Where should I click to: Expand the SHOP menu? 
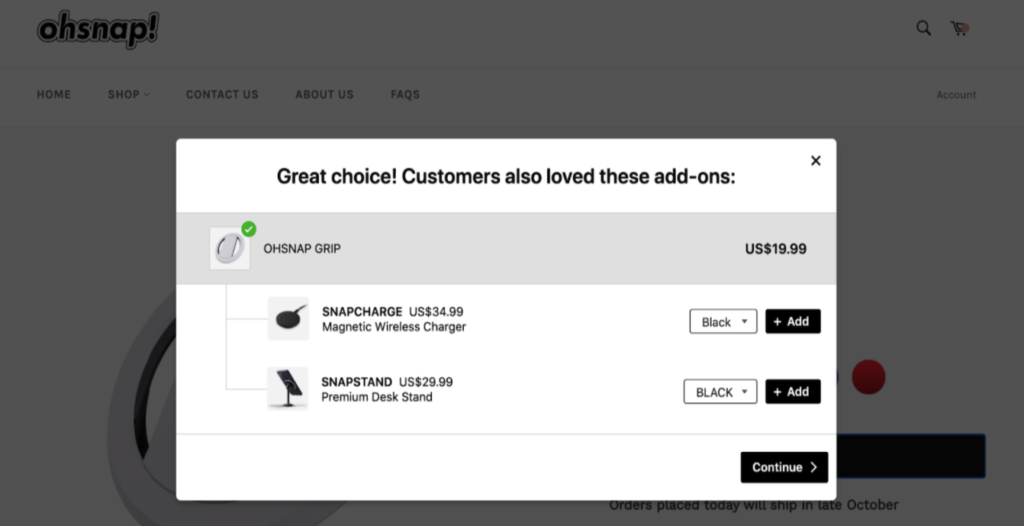tap(129, 95)
